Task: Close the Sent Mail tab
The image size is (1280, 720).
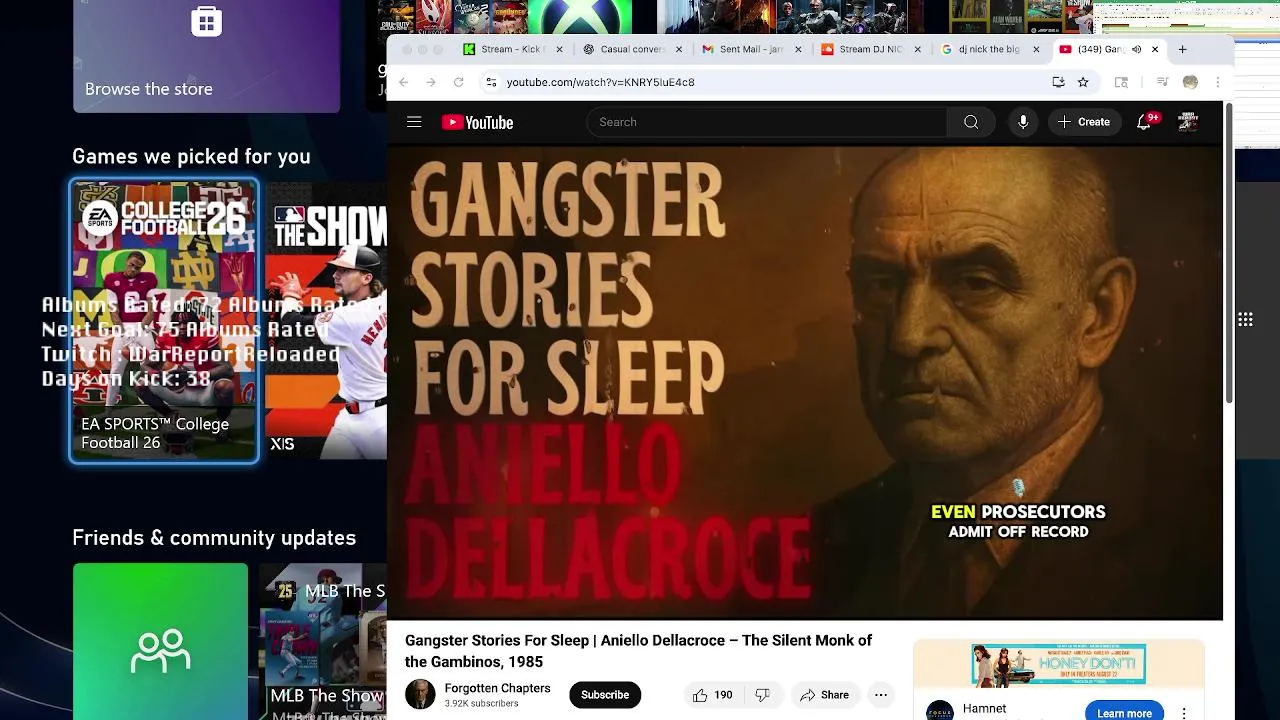Action: pos(799,49)
